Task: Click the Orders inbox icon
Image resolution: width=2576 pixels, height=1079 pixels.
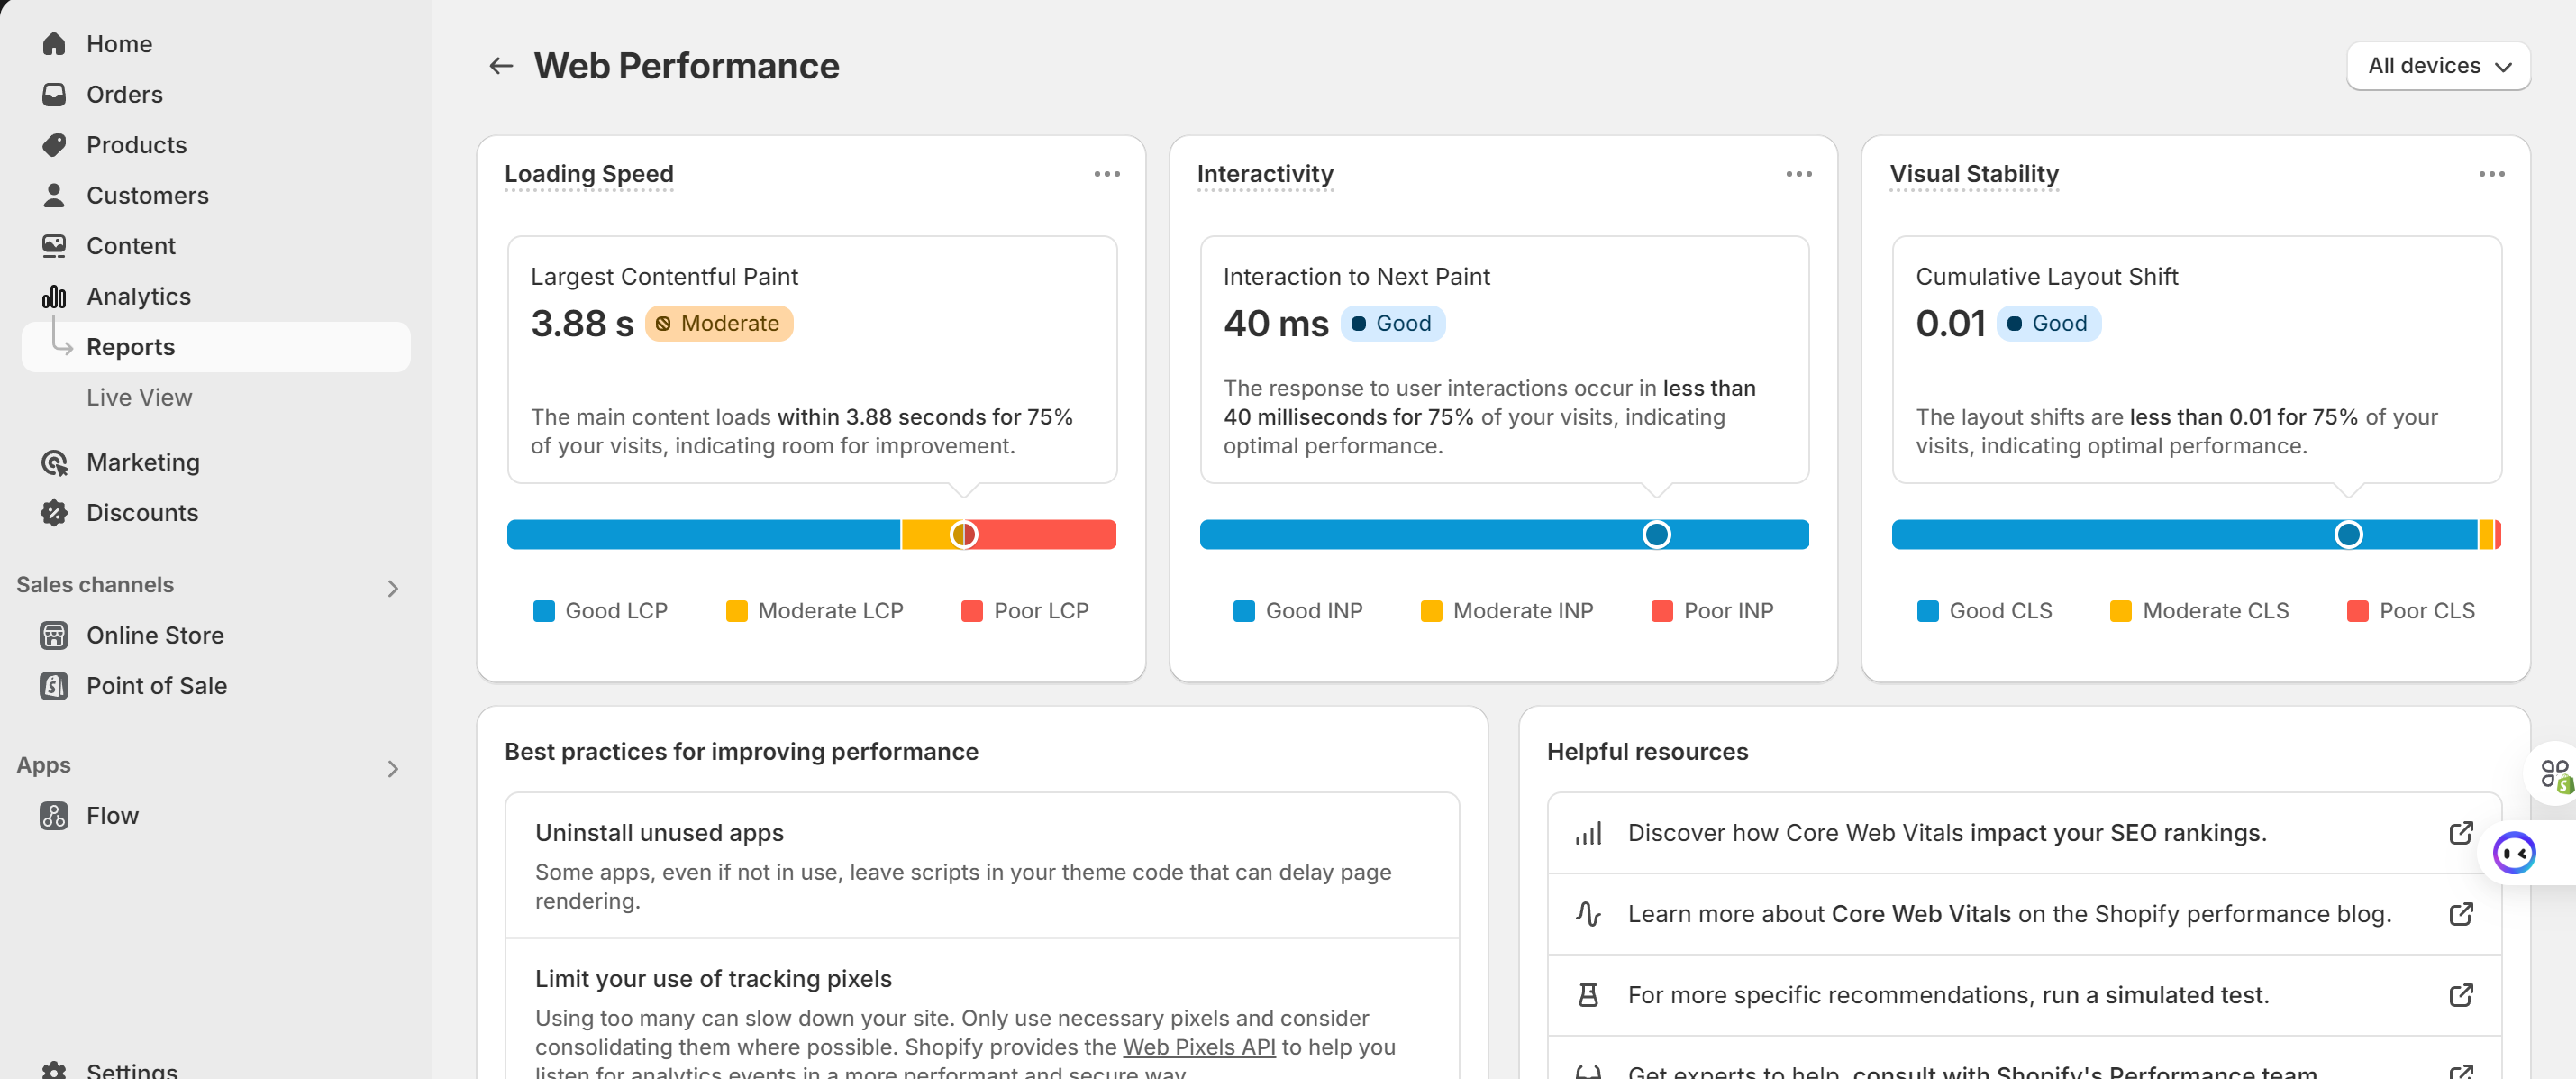Action: [x=54, y=94]
